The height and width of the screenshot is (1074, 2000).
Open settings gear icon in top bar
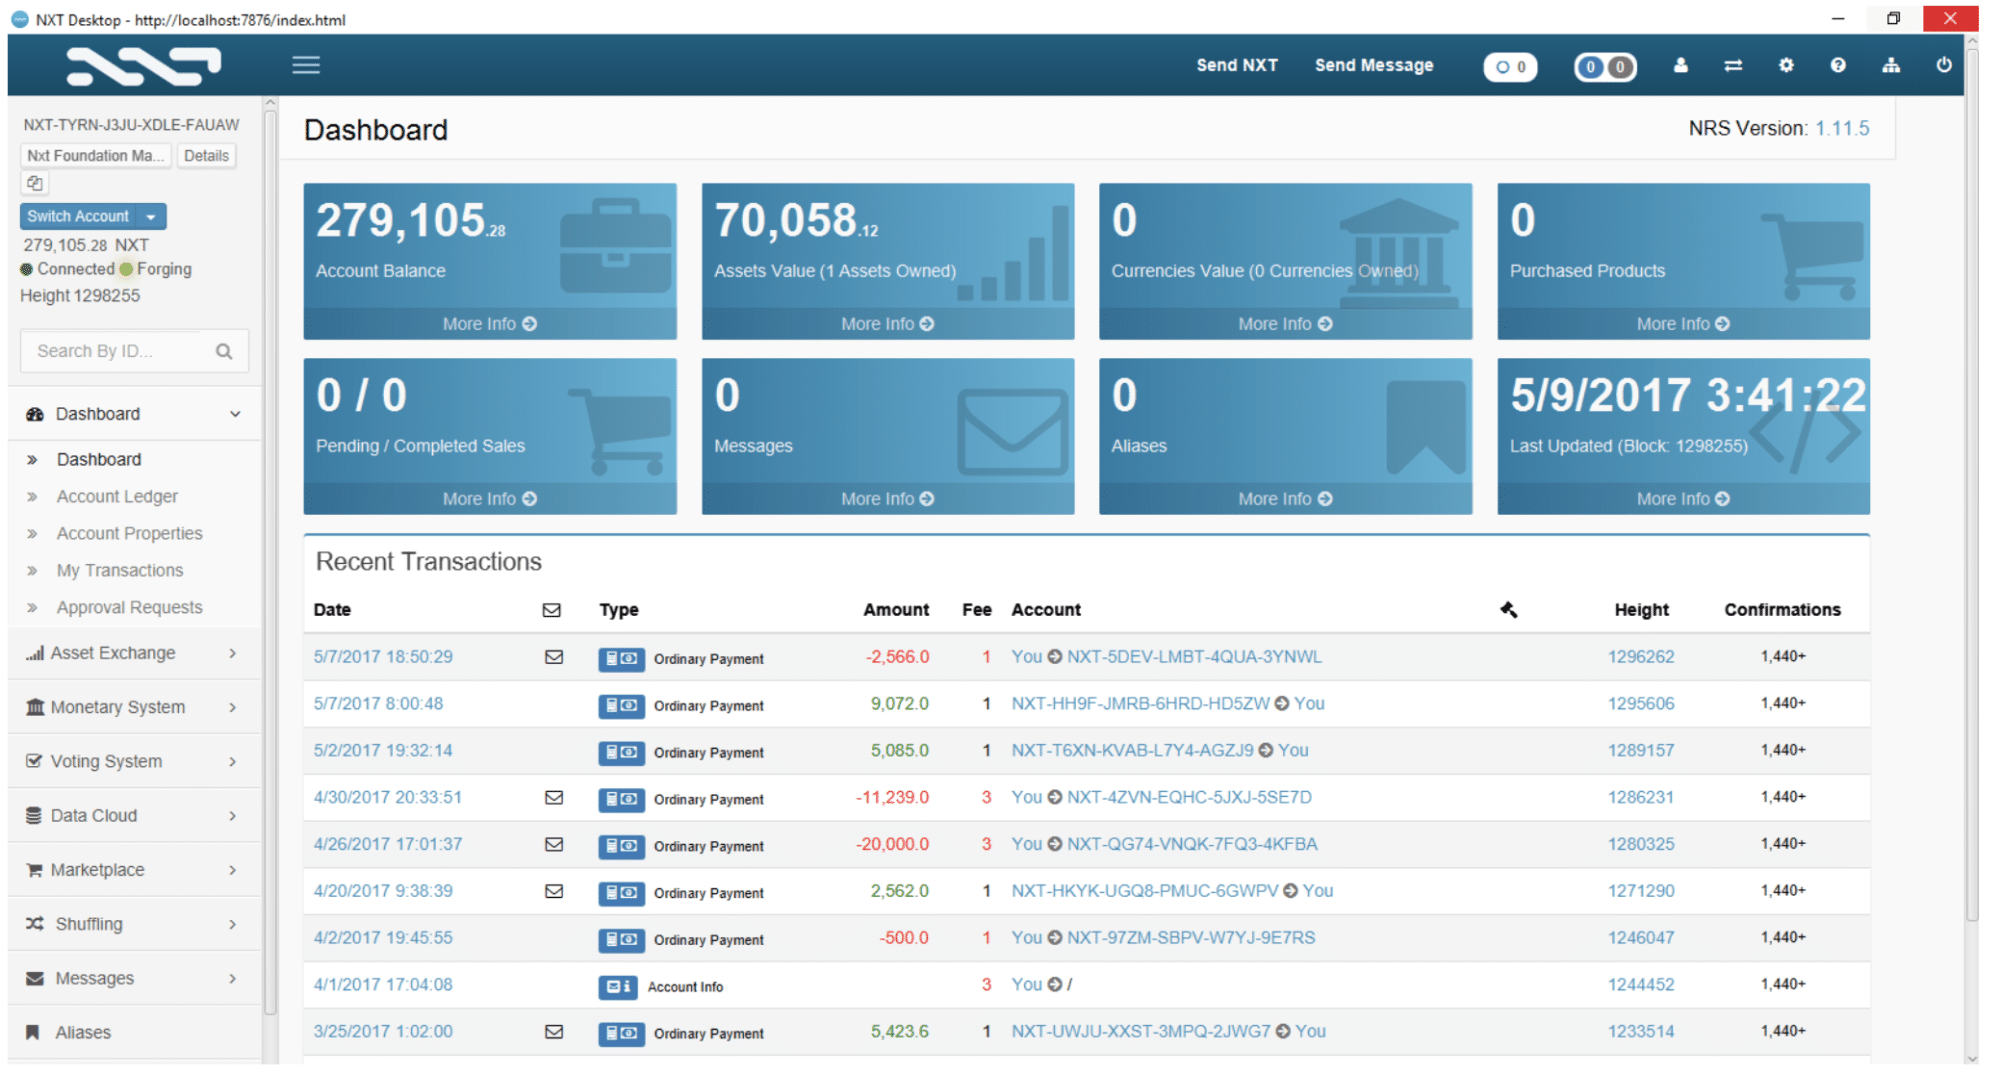(x=1786, y=65)
